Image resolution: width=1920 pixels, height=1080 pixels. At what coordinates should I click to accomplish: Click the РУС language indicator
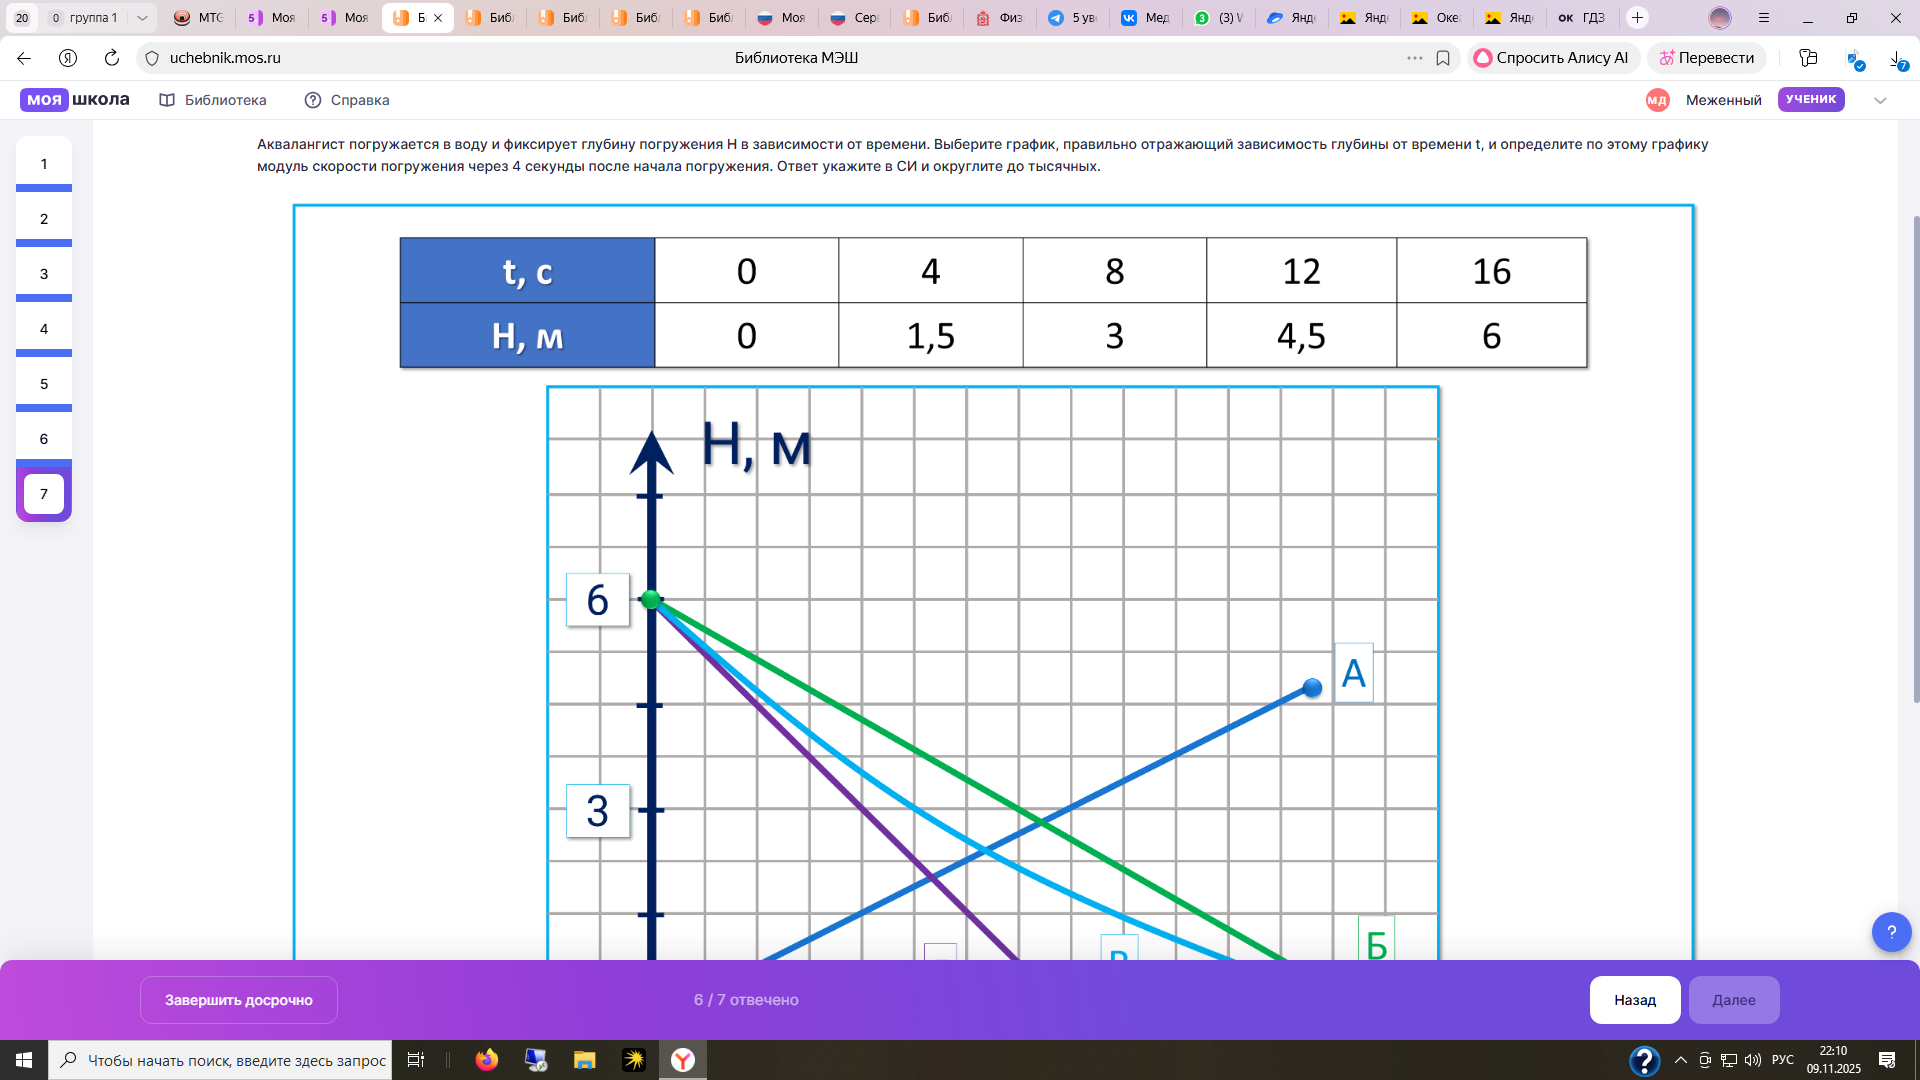1783,1060
